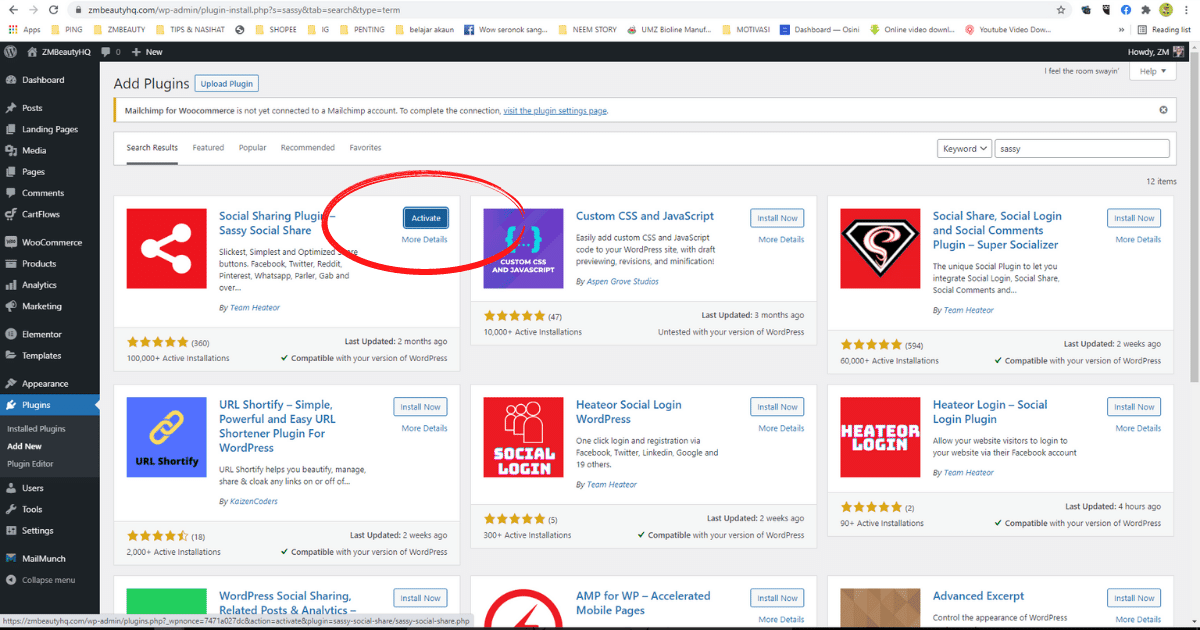The width and height of the screenshot is (1200, 630).
Task: Install the Advanced Excerpt plugin
Action: coord(1134,598)
